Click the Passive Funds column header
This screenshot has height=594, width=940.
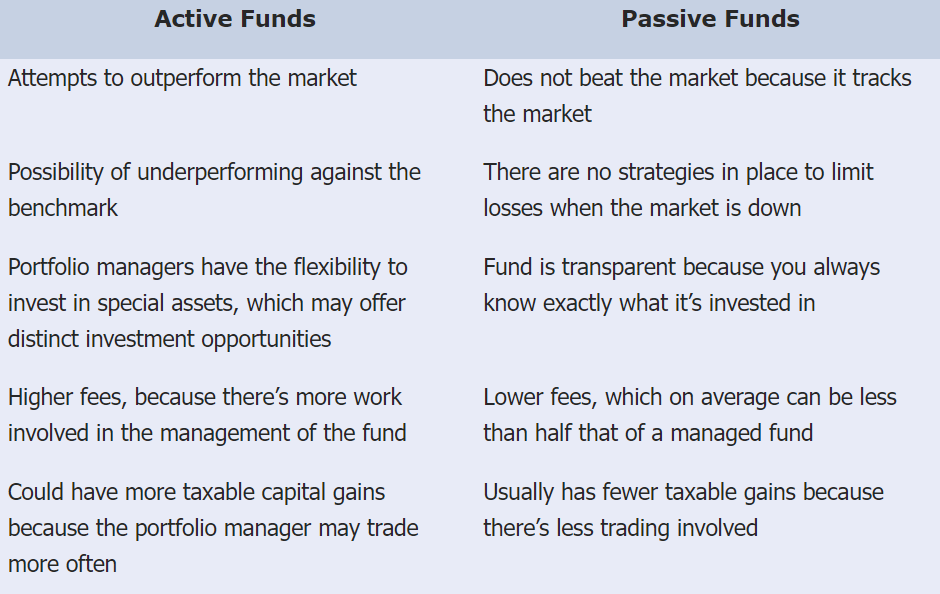point(710,20)
